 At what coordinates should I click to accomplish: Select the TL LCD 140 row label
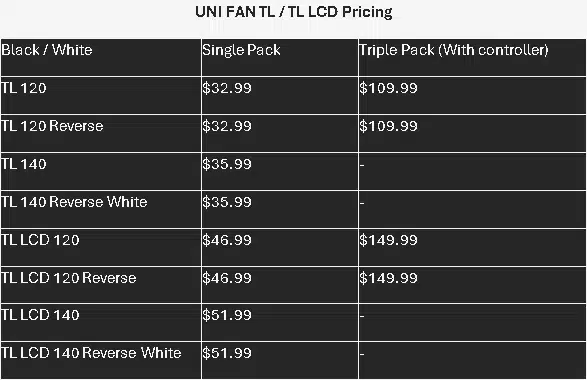[x=40, y=315]
